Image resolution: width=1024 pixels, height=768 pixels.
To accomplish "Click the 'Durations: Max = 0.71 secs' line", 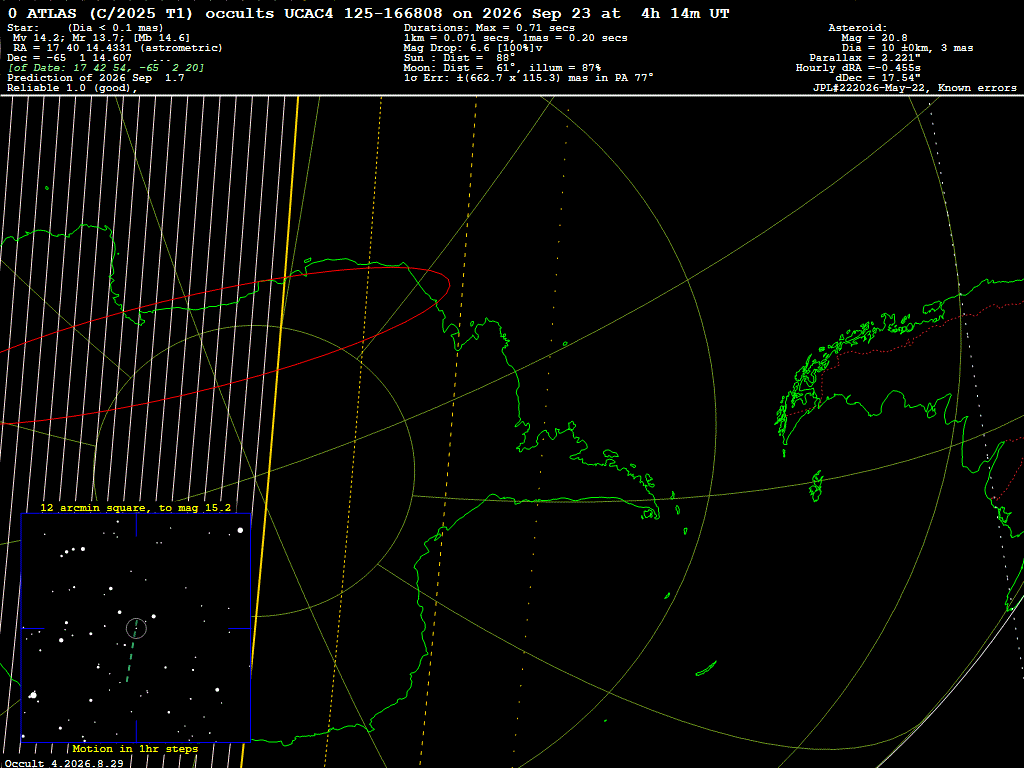I will 489,27.
